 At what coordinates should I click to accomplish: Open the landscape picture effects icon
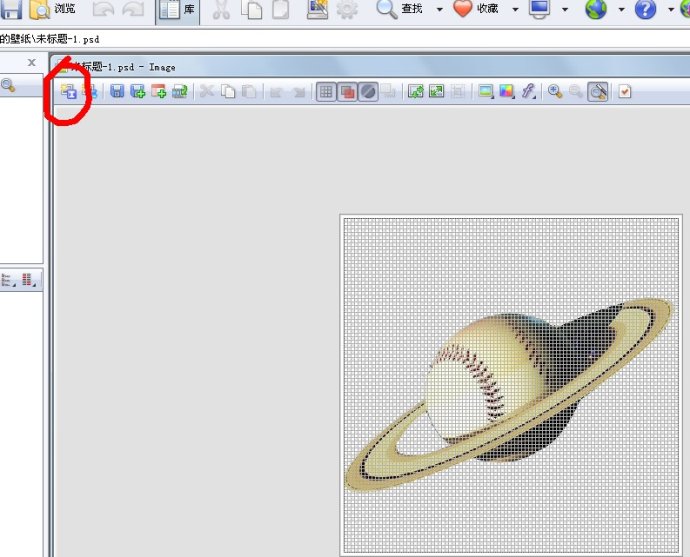(486, 92)
